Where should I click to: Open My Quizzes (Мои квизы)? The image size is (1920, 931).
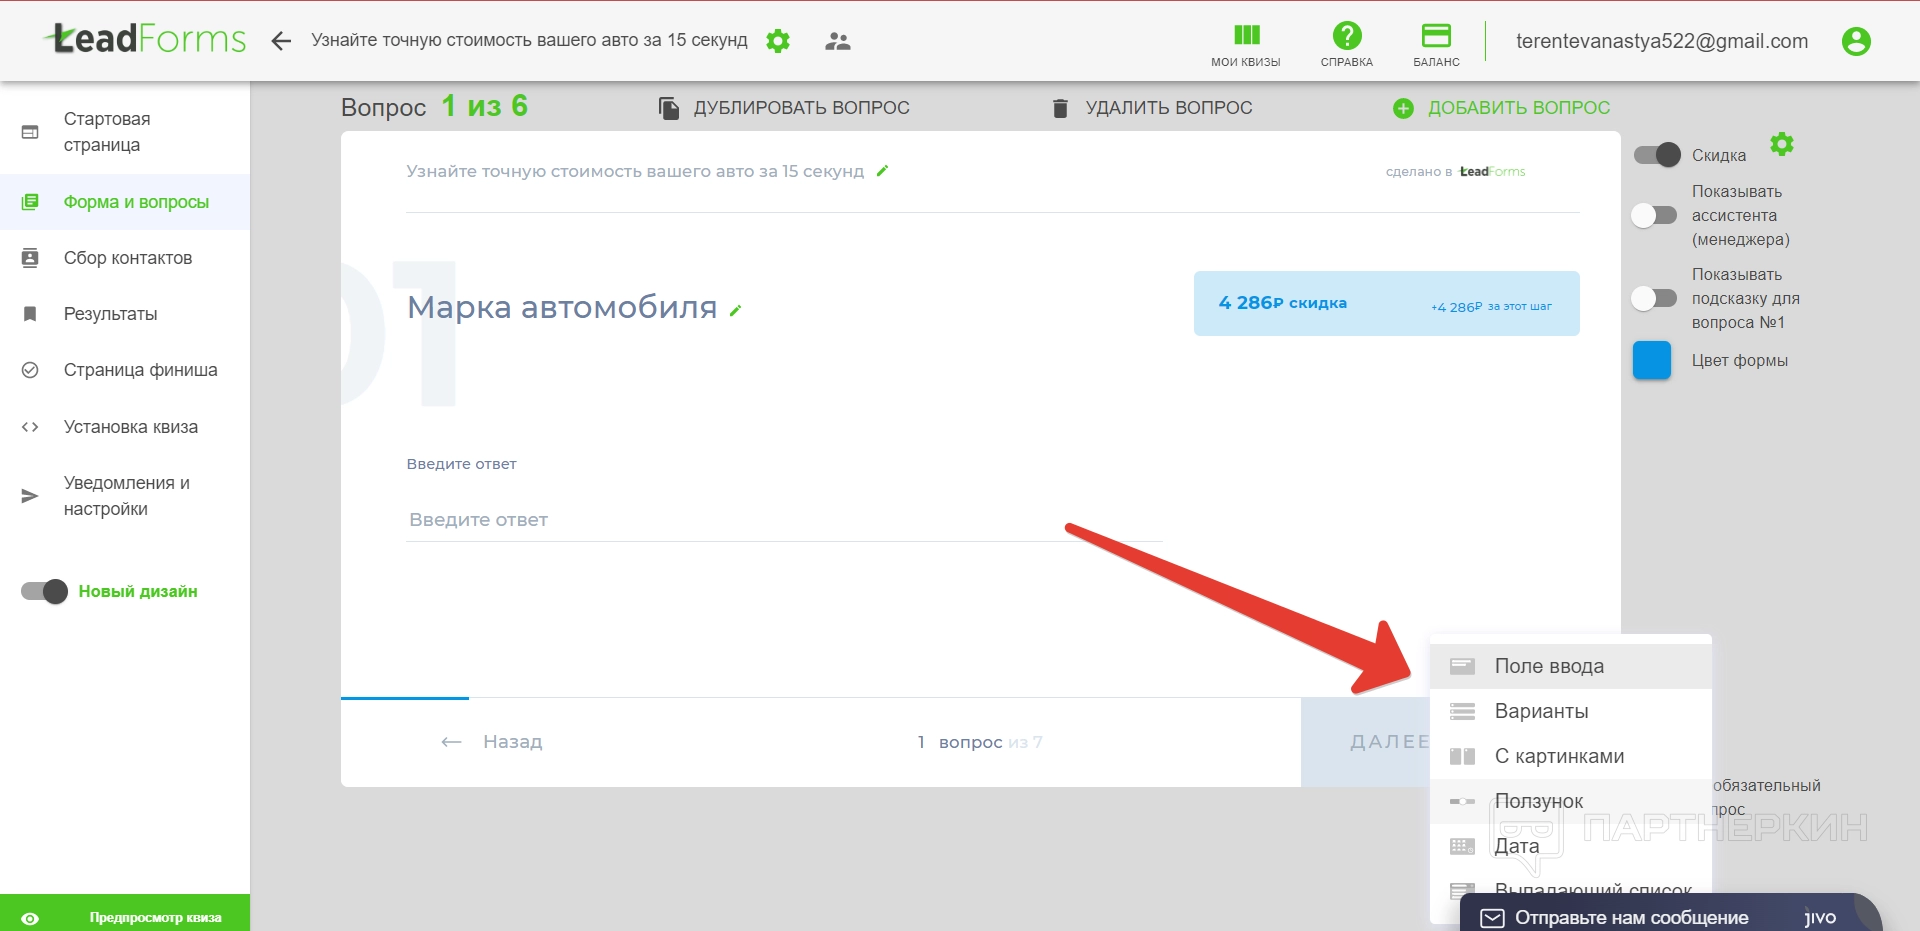pyautogui.click(x=1246, y=46)
